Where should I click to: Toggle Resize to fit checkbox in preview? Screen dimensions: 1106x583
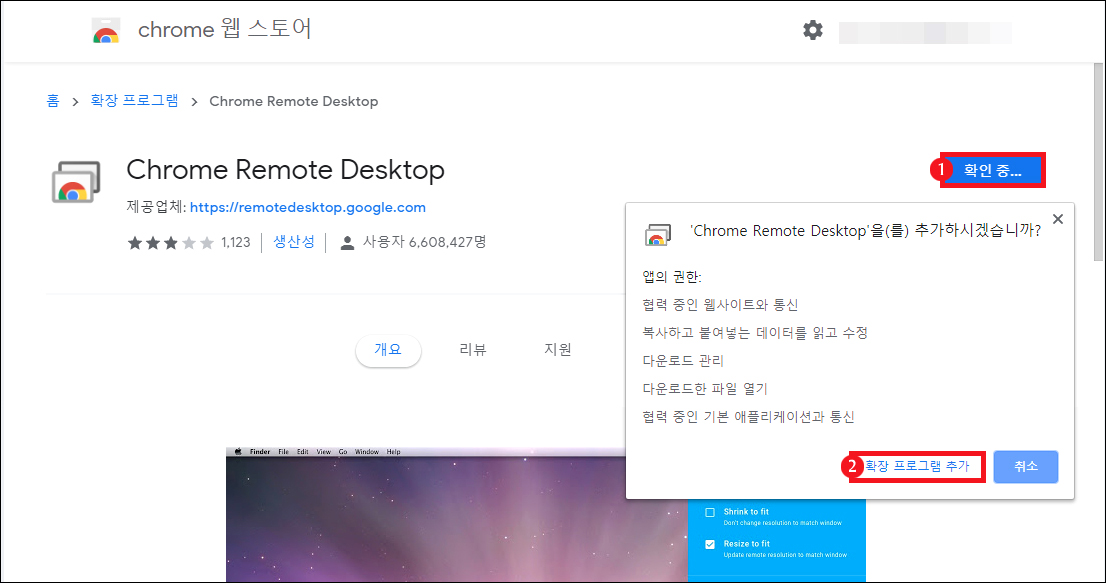710,544
